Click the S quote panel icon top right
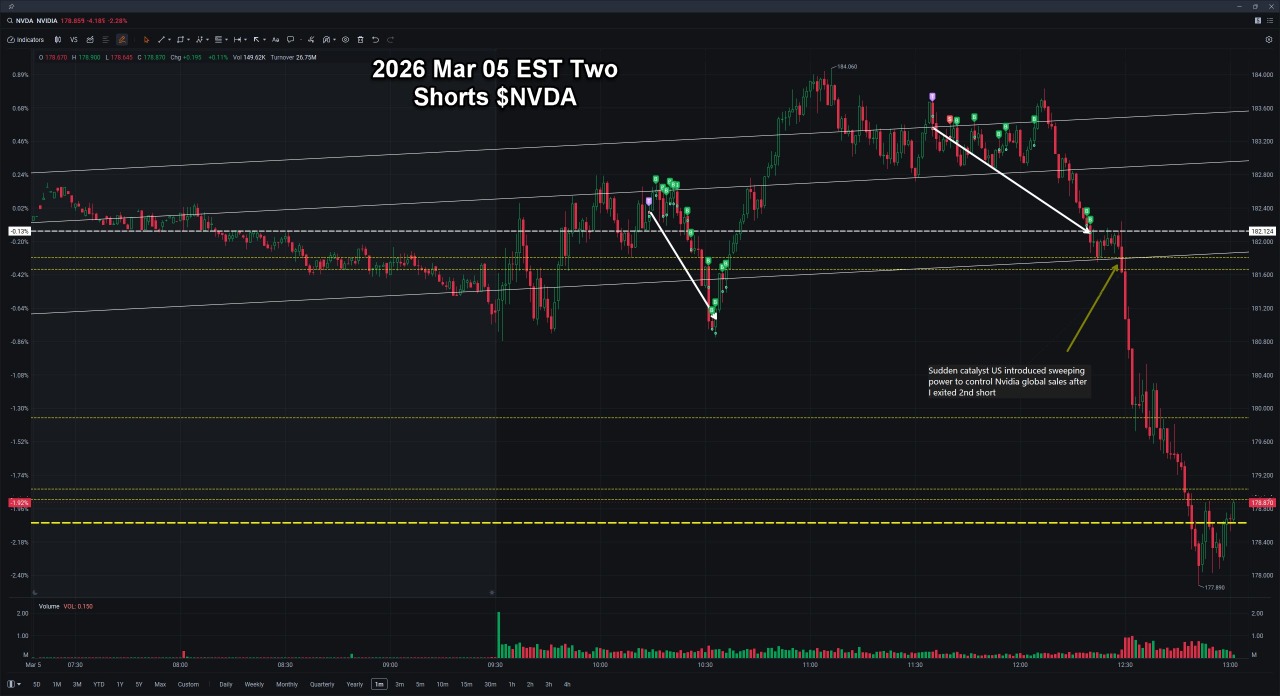 point(1258,20)
